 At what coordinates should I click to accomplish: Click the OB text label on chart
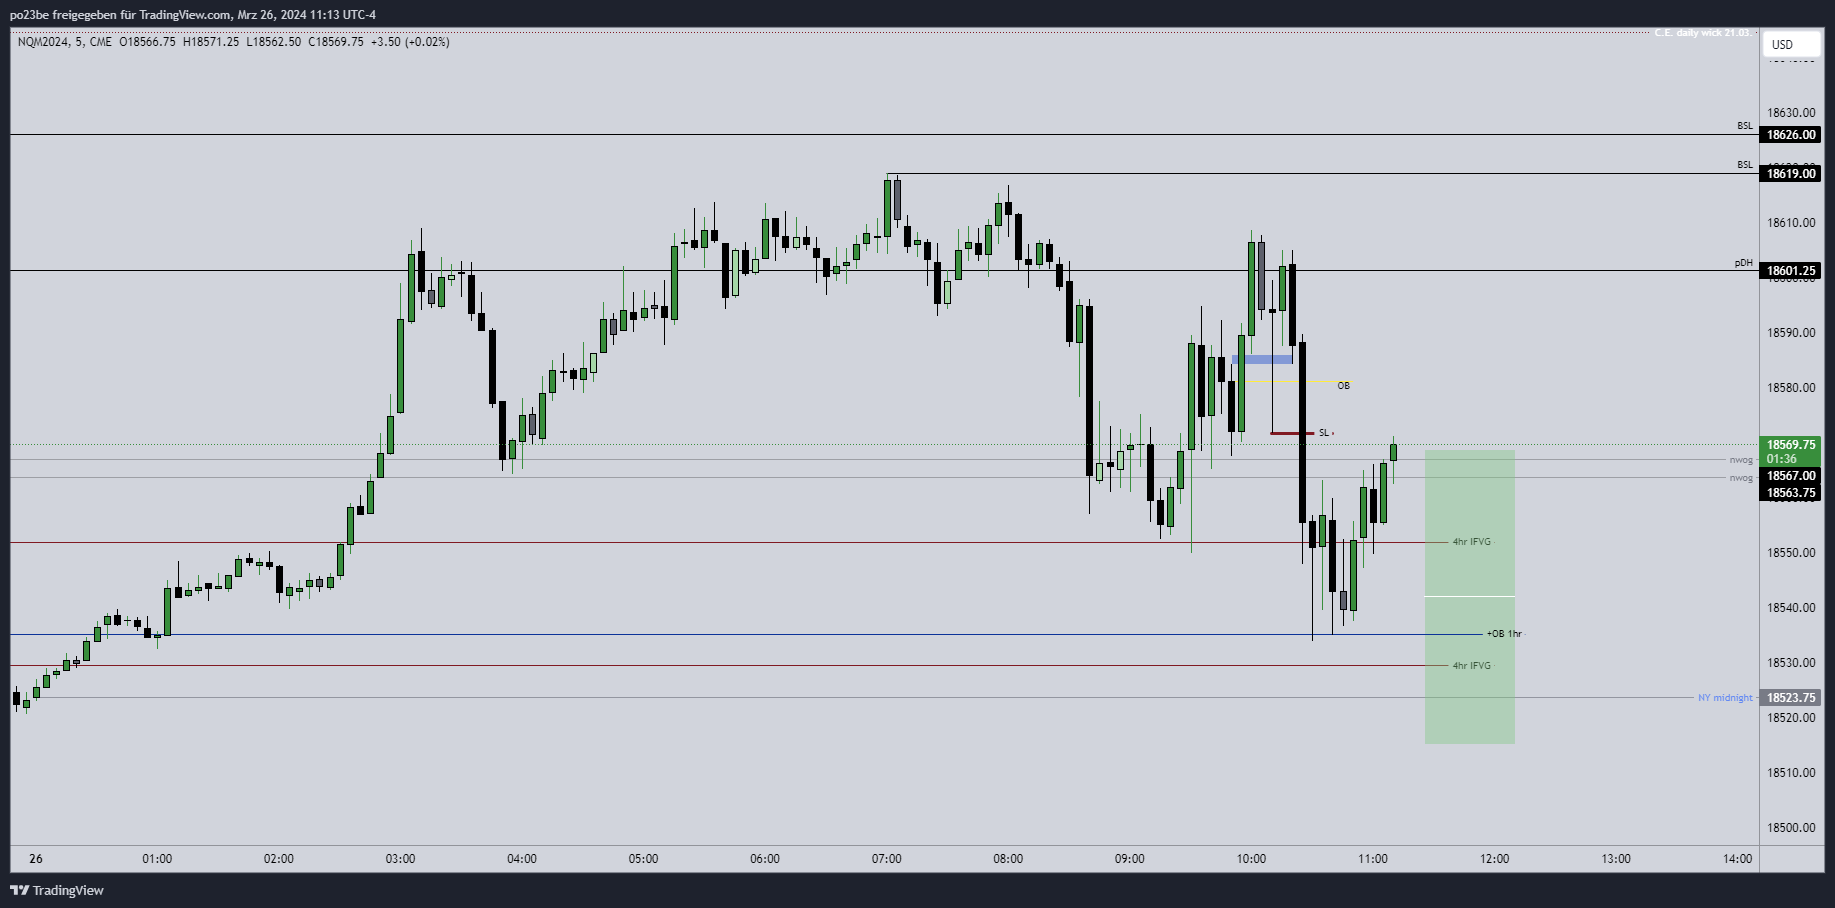[1344, 386]
